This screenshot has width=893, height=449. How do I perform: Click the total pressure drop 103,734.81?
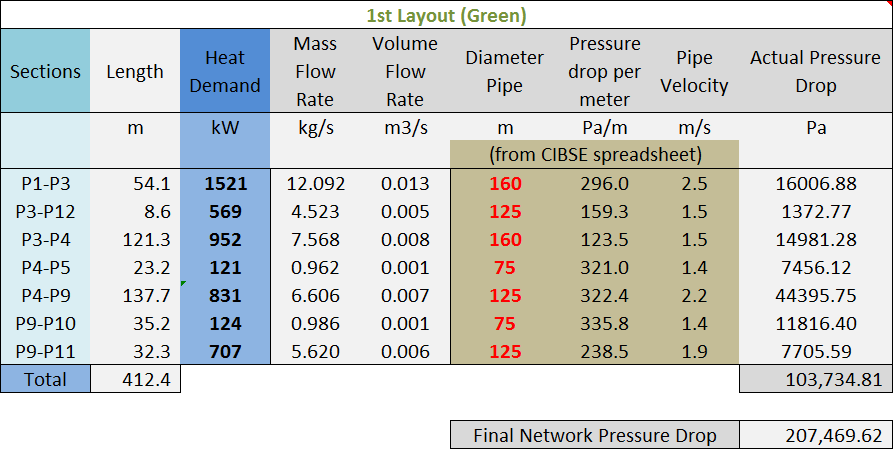[816, 379]
